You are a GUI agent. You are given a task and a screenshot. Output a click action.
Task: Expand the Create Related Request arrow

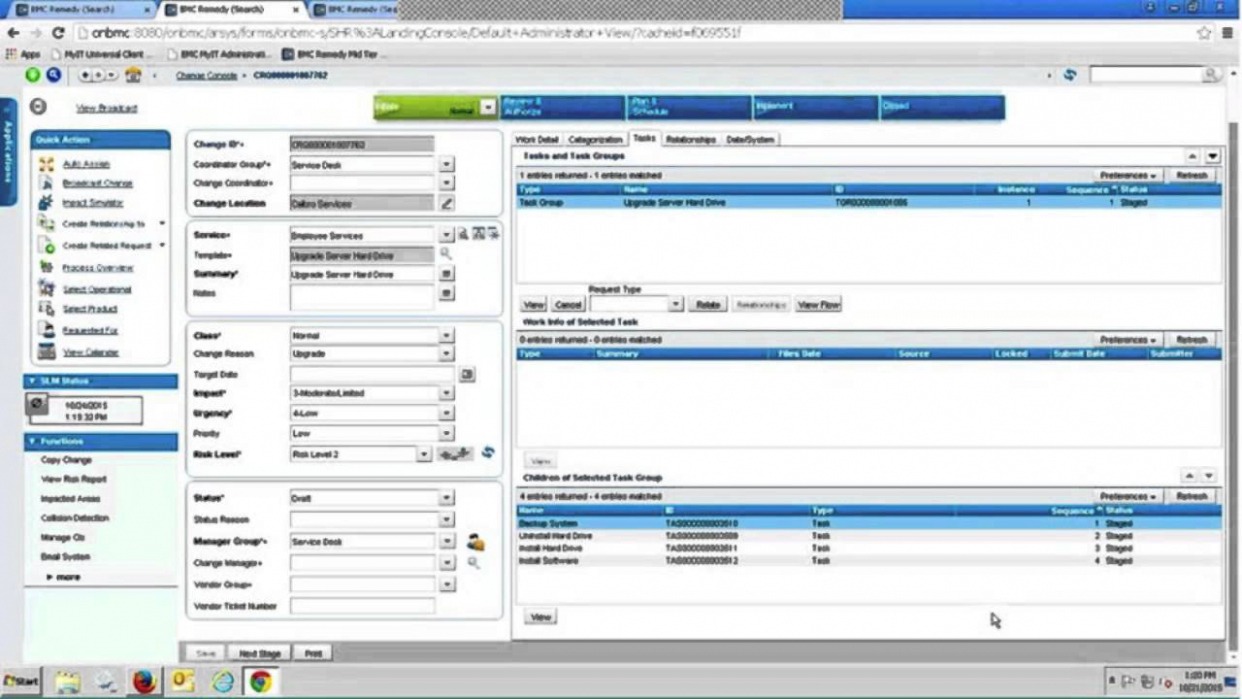[x=162, y=245]
